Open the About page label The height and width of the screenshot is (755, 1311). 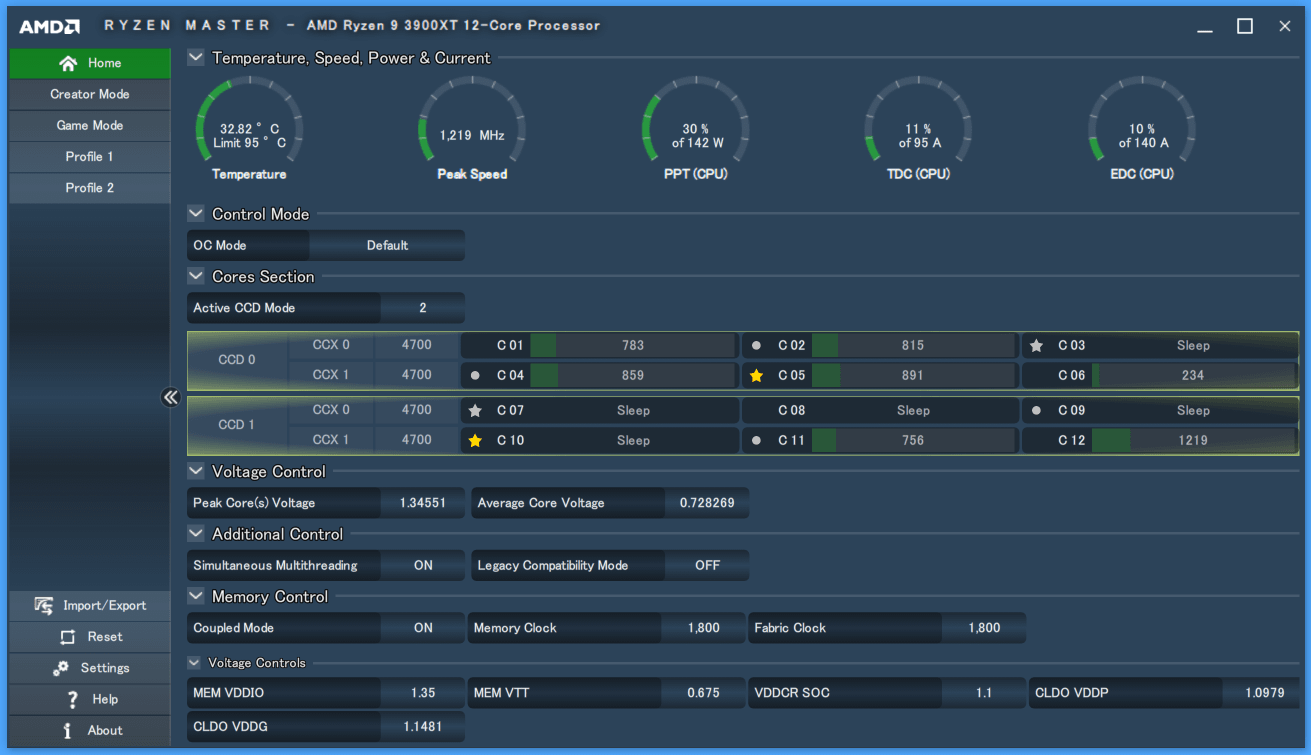pyautogui.click(x=105, y=730)
